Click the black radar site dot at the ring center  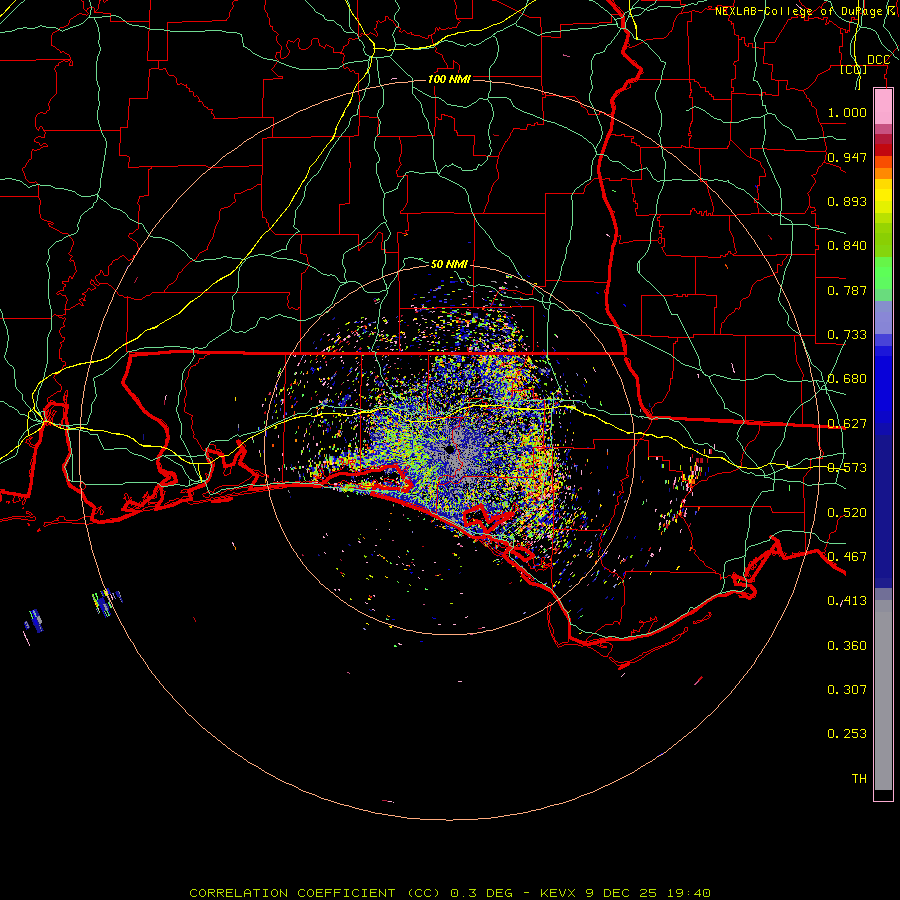tap(450, 449)
